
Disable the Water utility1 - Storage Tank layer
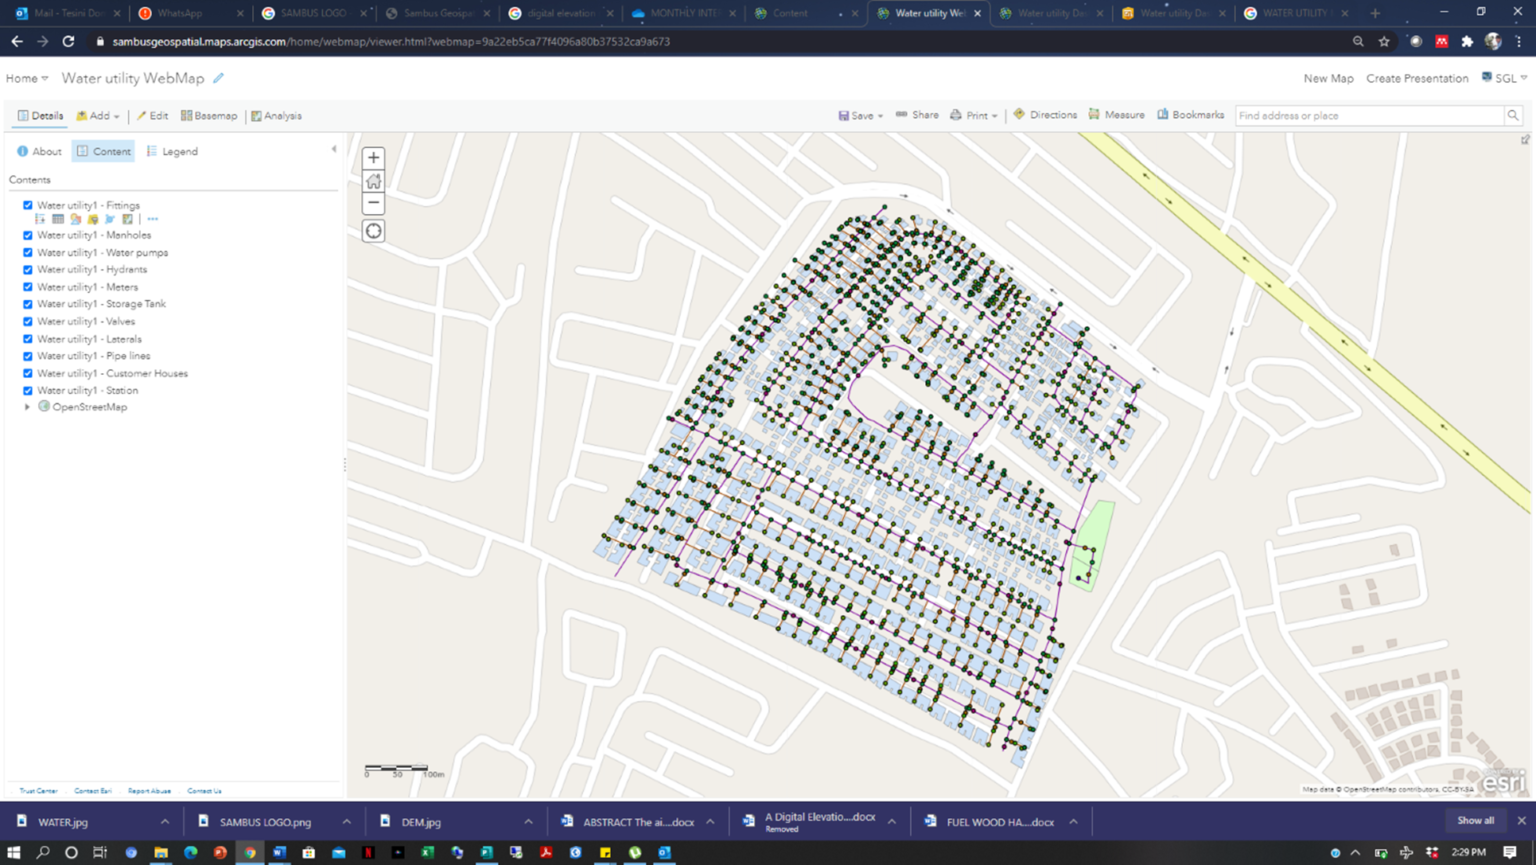tap(27, 304)
